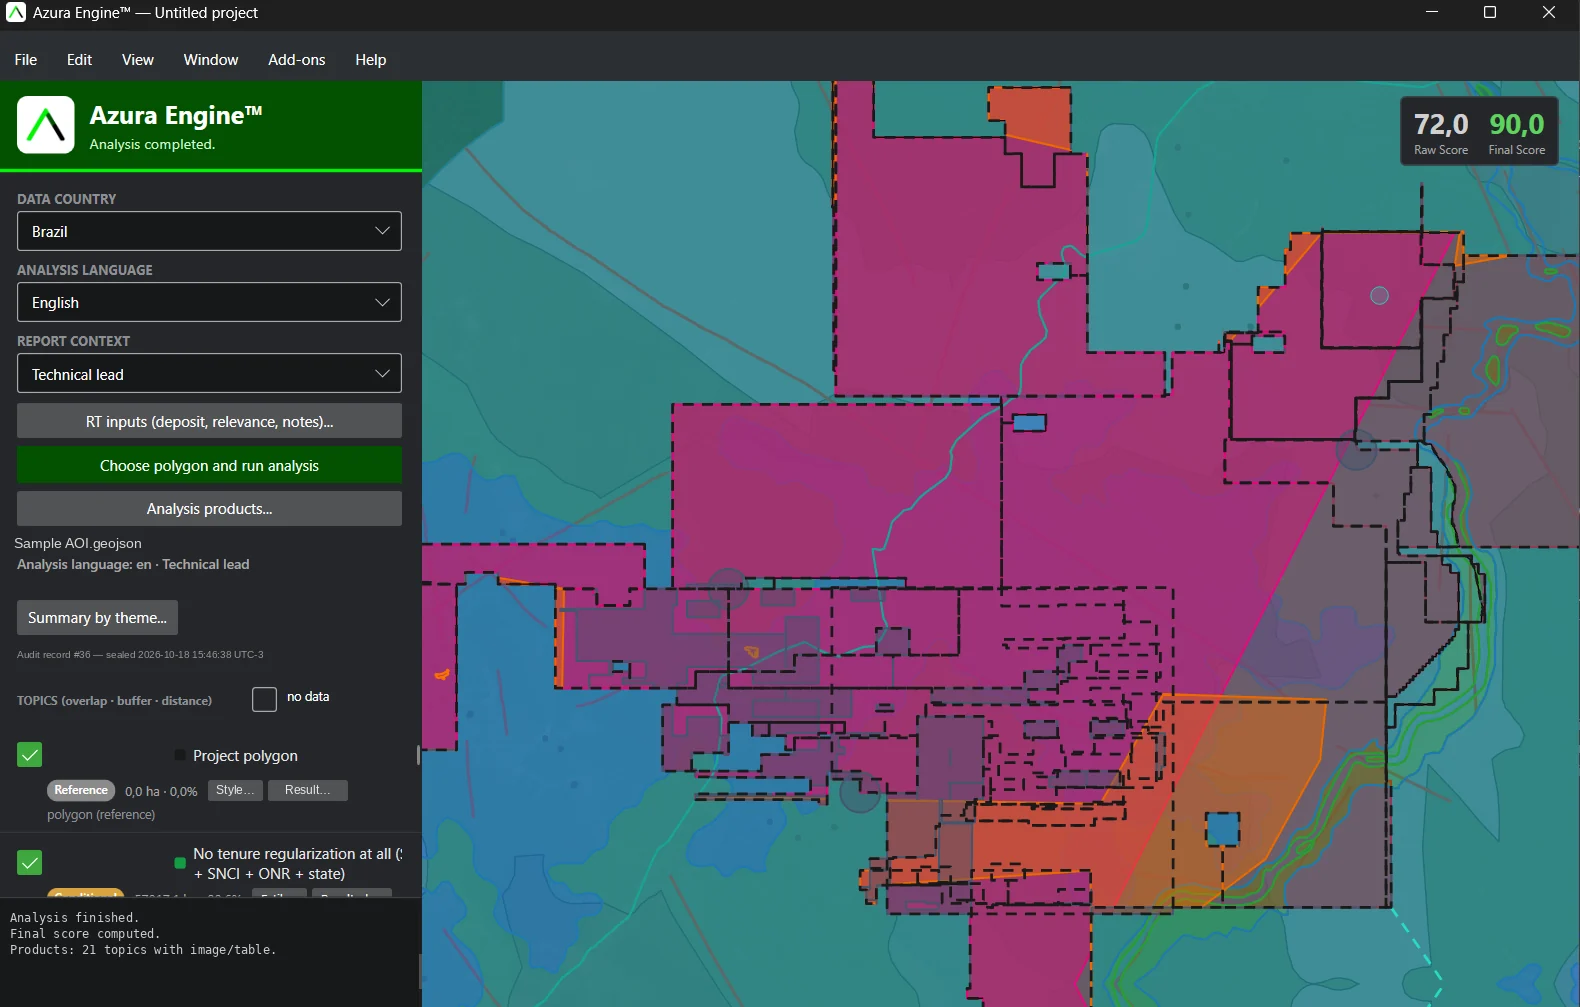Viewport: 1580px width, 1007px height.
Task: Open the Analysis Language dropdown set to English
Action: tap(209, 302)
